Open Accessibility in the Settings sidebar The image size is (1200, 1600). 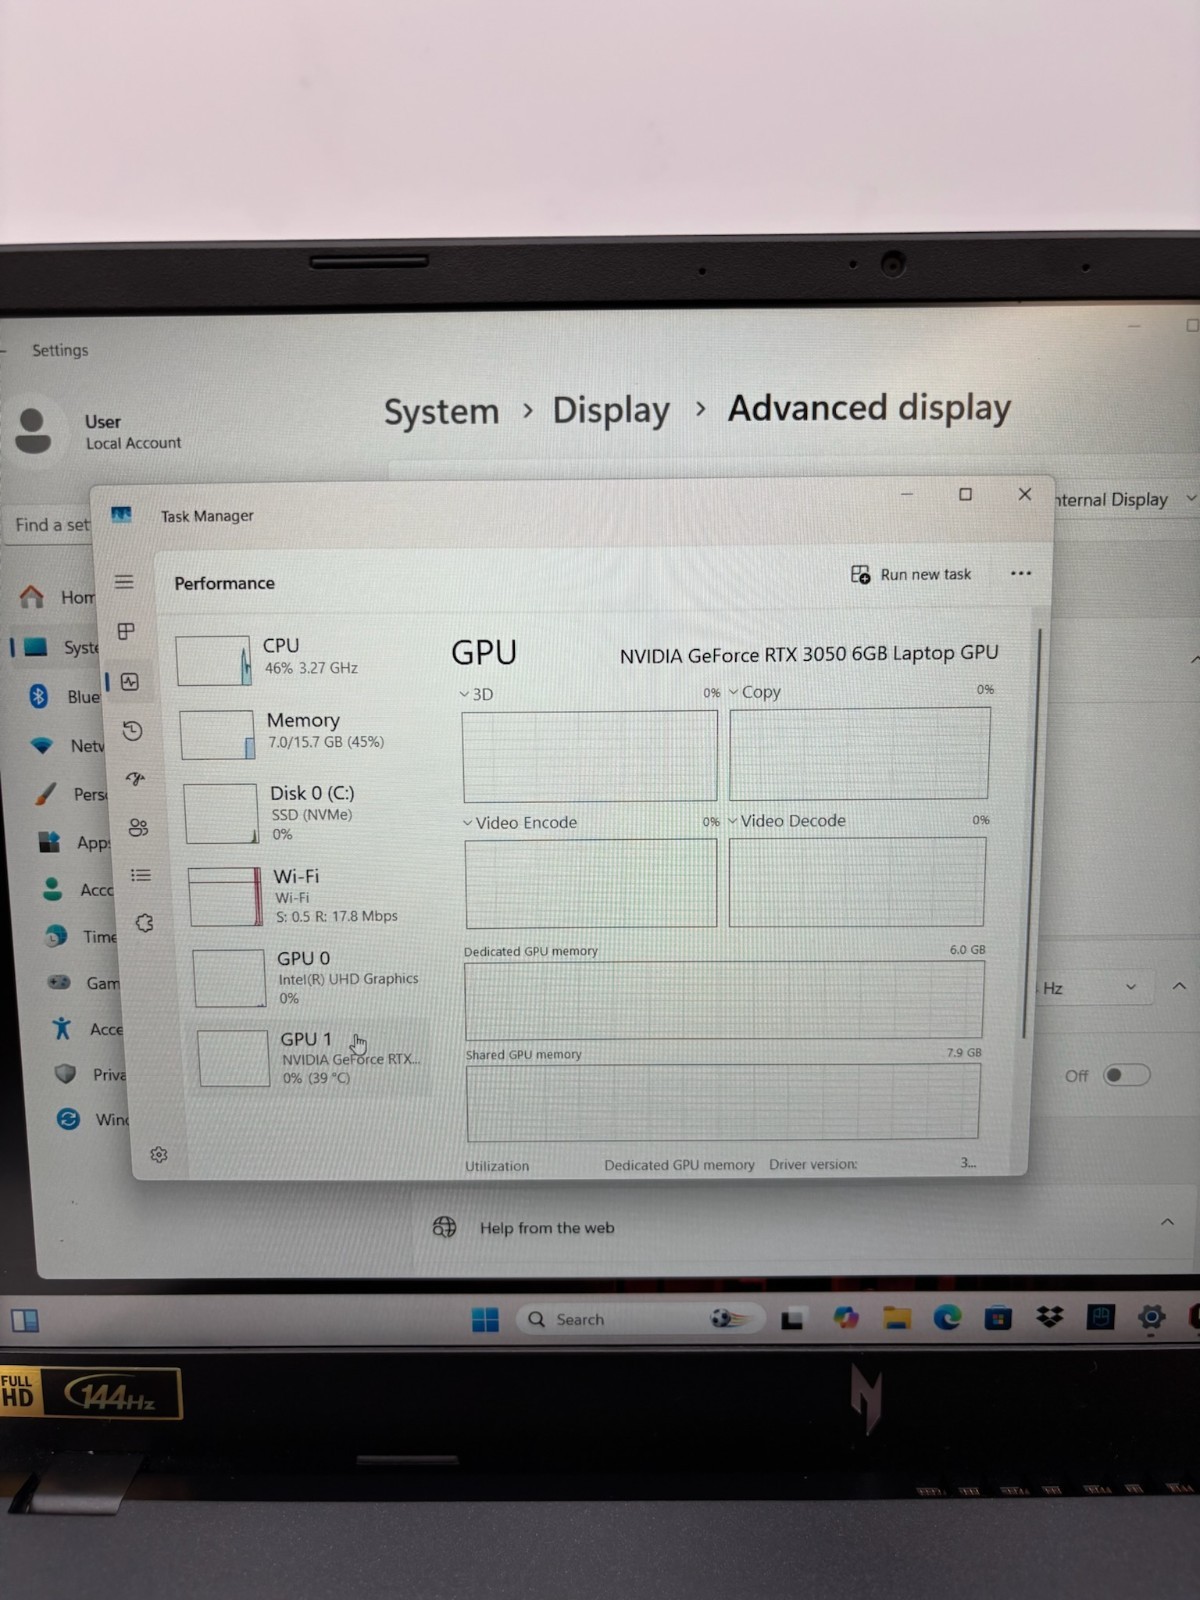coord(90,1028)
